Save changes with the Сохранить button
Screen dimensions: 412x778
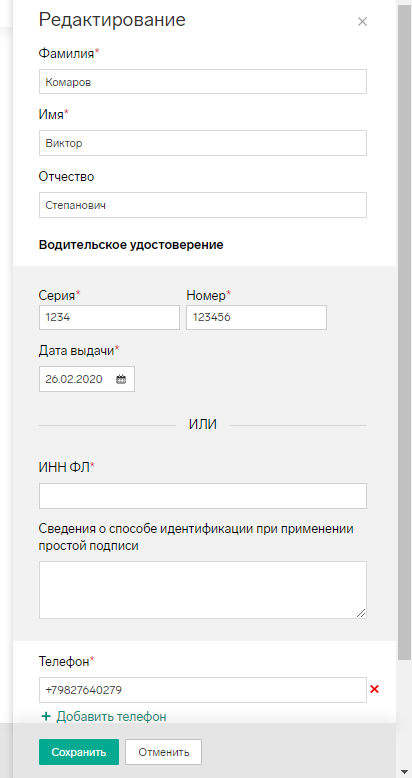point(79,752)
